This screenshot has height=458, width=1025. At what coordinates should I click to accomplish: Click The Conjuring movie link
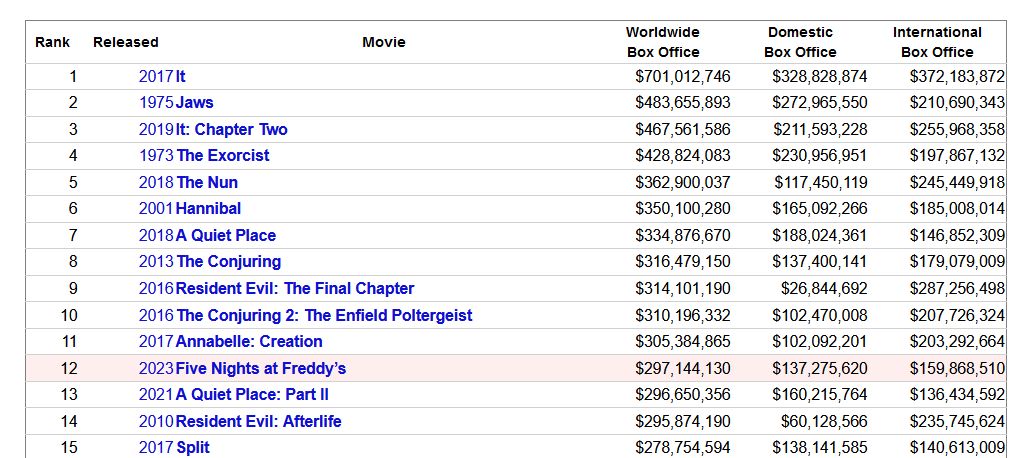click(x=228, y=261)
